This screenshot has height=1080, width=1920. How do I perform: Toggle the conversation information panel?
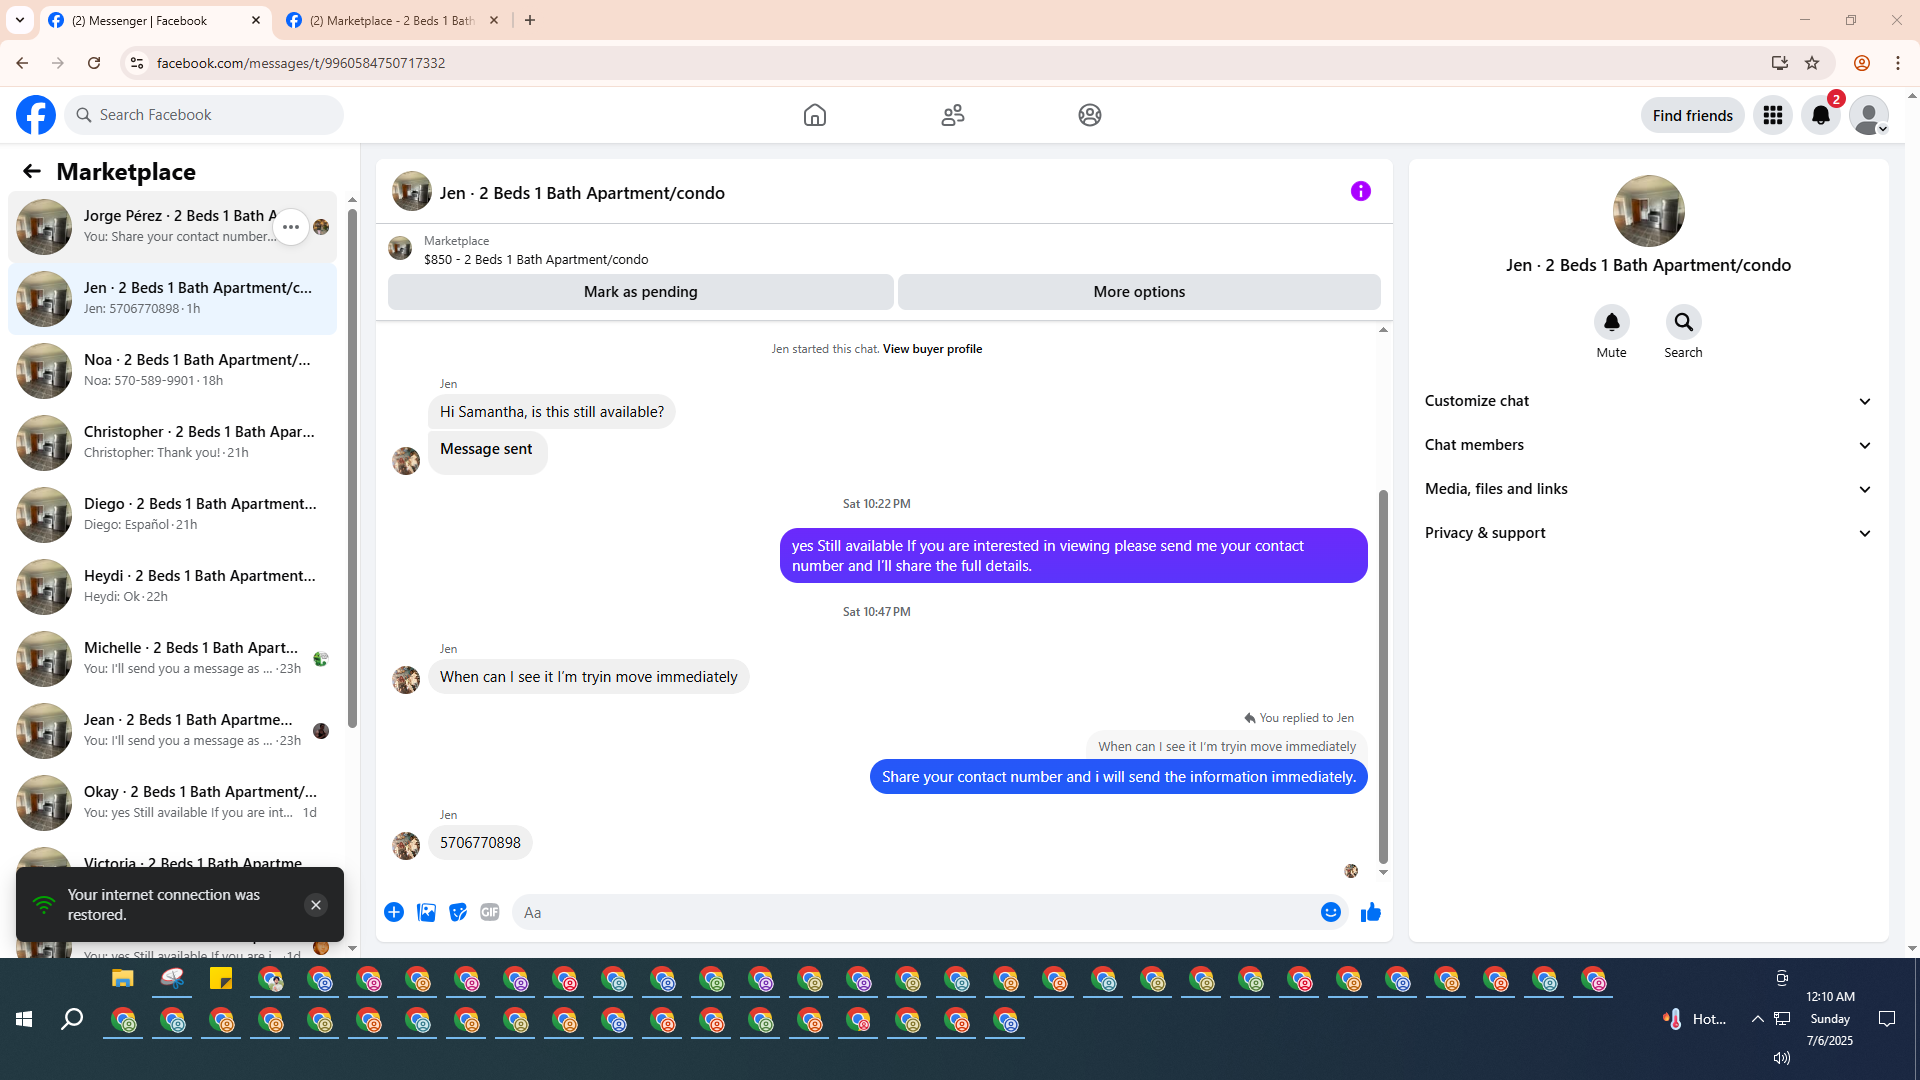(1360, 191)
